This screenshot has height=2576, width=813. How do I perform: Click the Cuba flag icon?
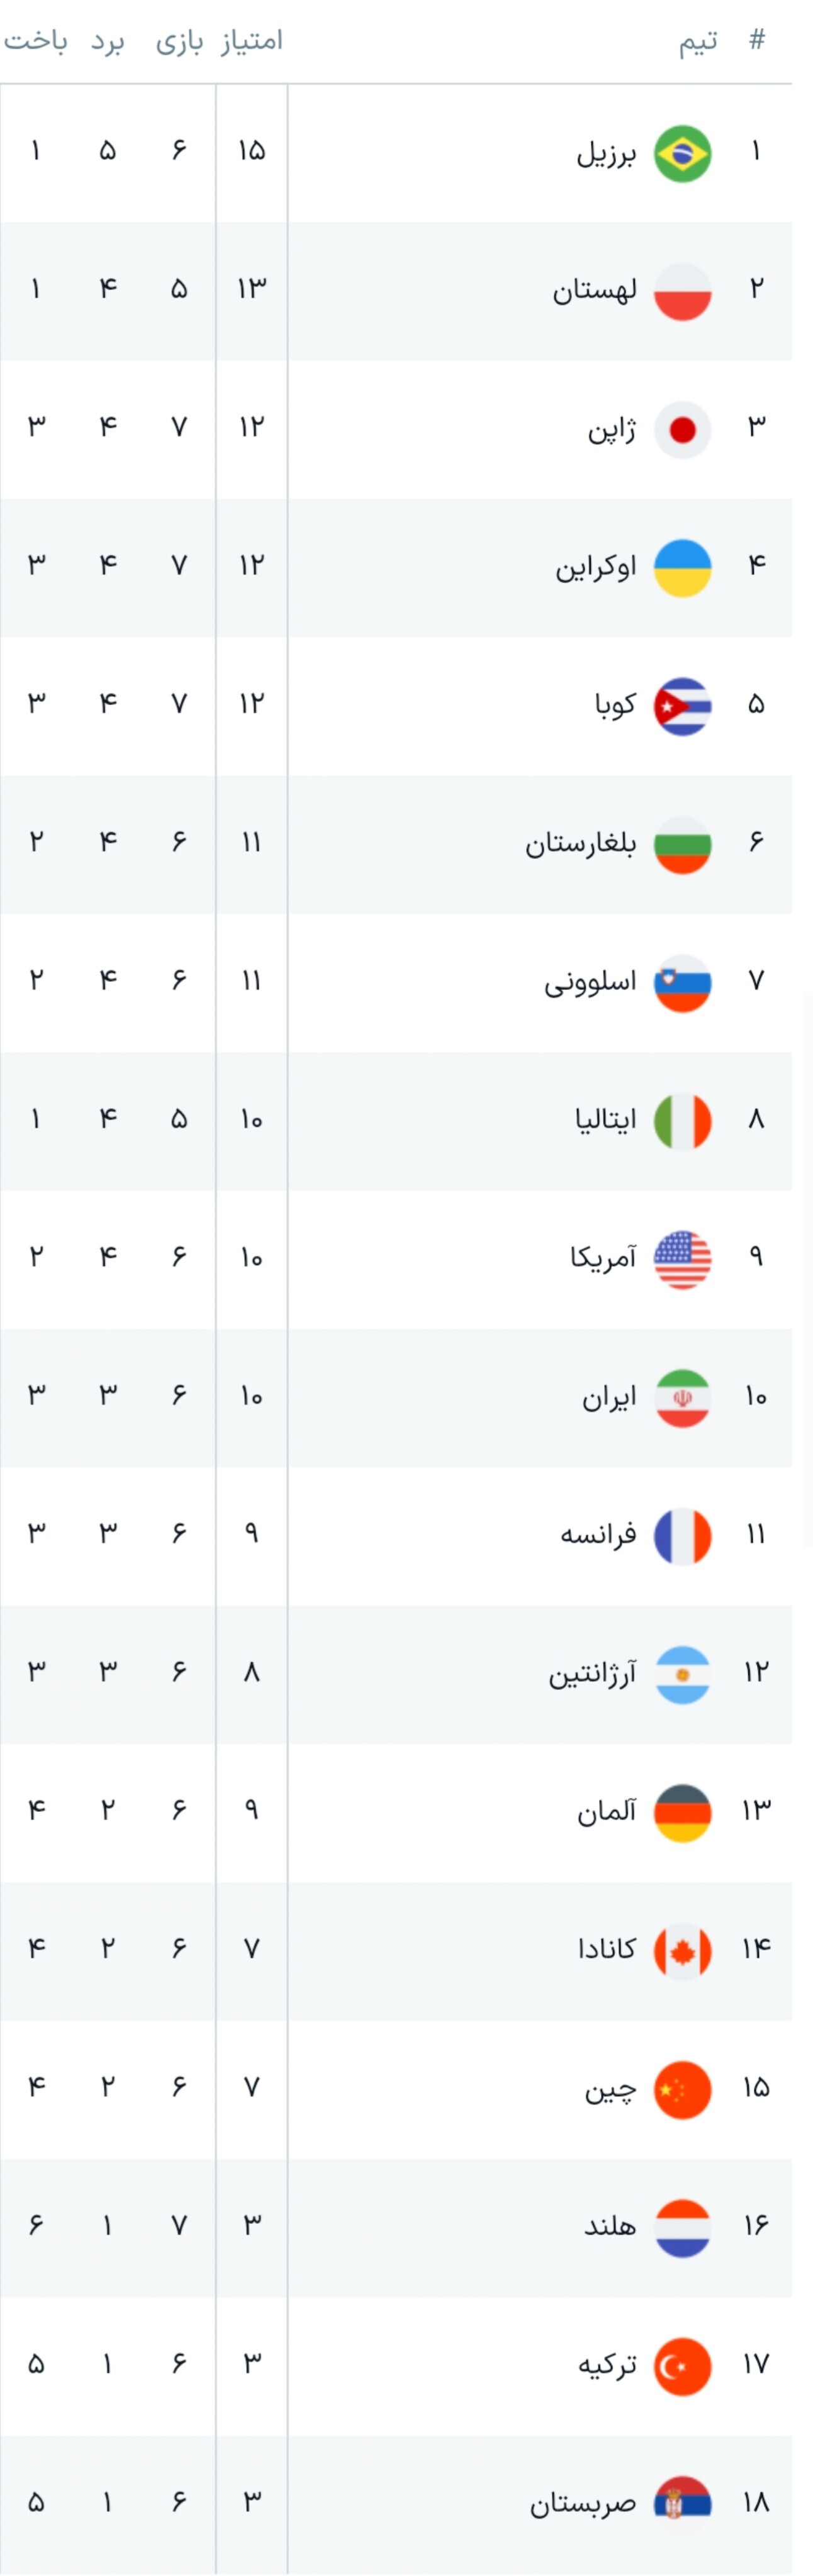[682, 706]
